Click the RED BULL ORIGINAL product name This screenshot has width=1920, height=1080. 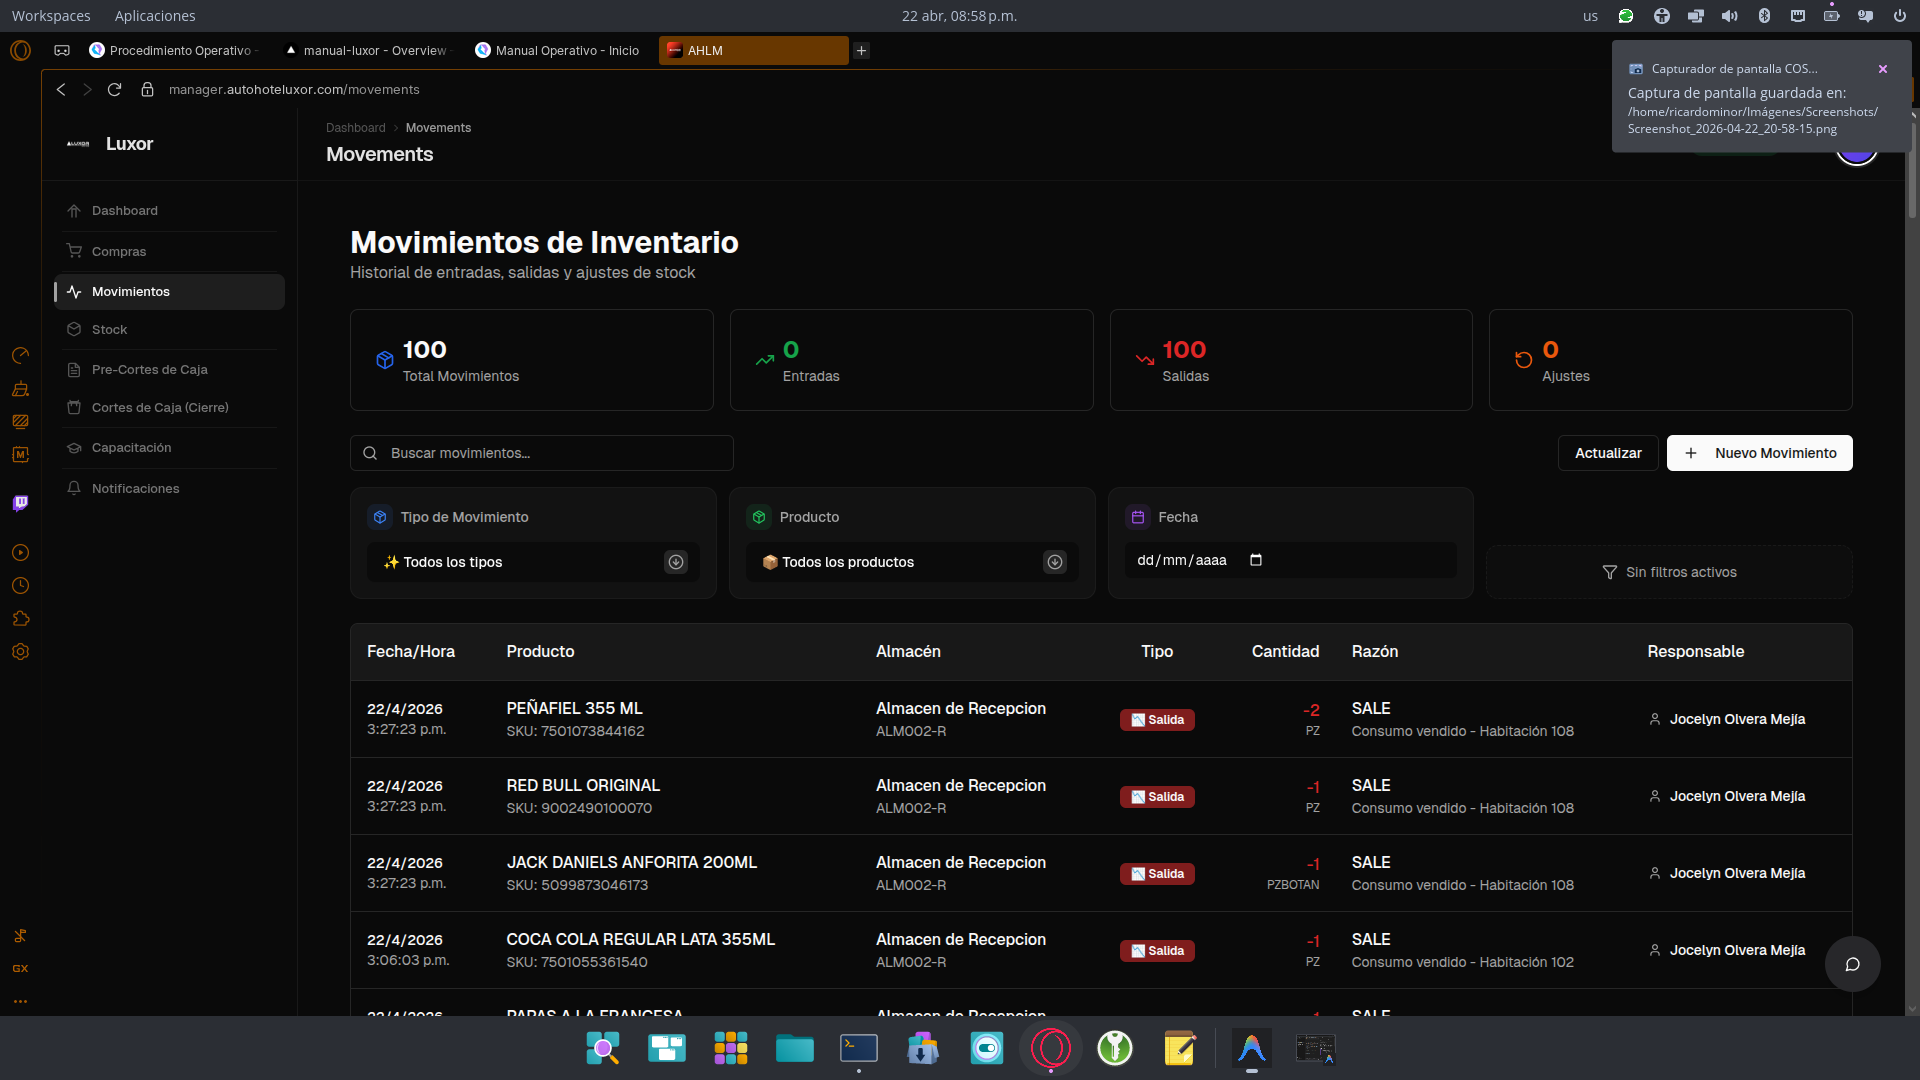(583, 786)
